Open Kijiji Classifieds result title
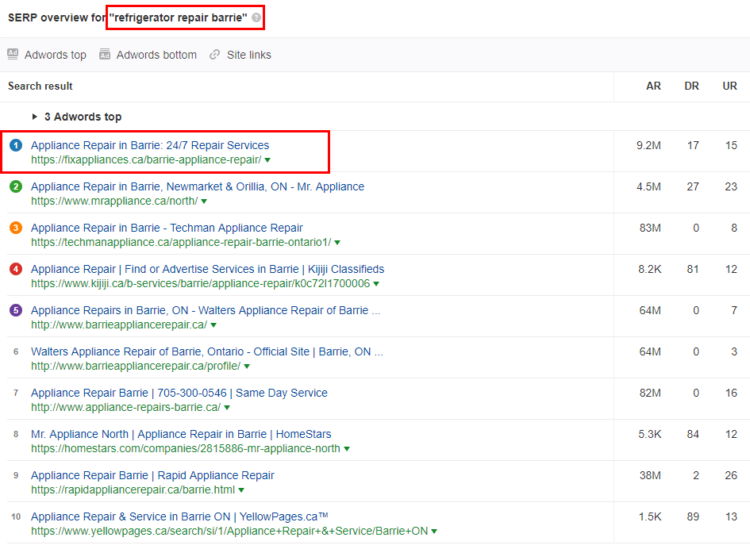Viewport: 750px width, 549px height. coord(208,269)
